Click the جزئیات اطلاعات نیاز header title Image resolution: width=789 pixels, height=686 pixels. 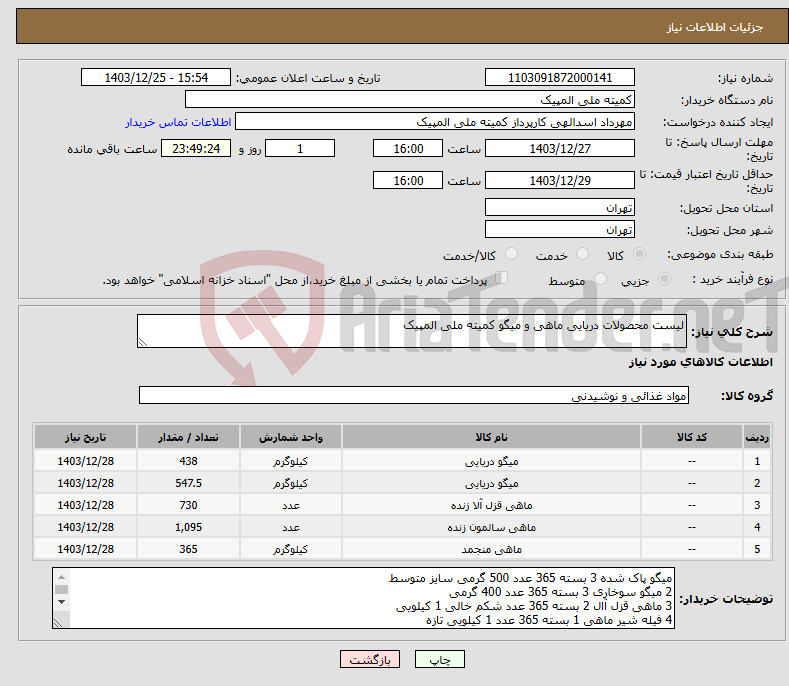click(715, 27)
